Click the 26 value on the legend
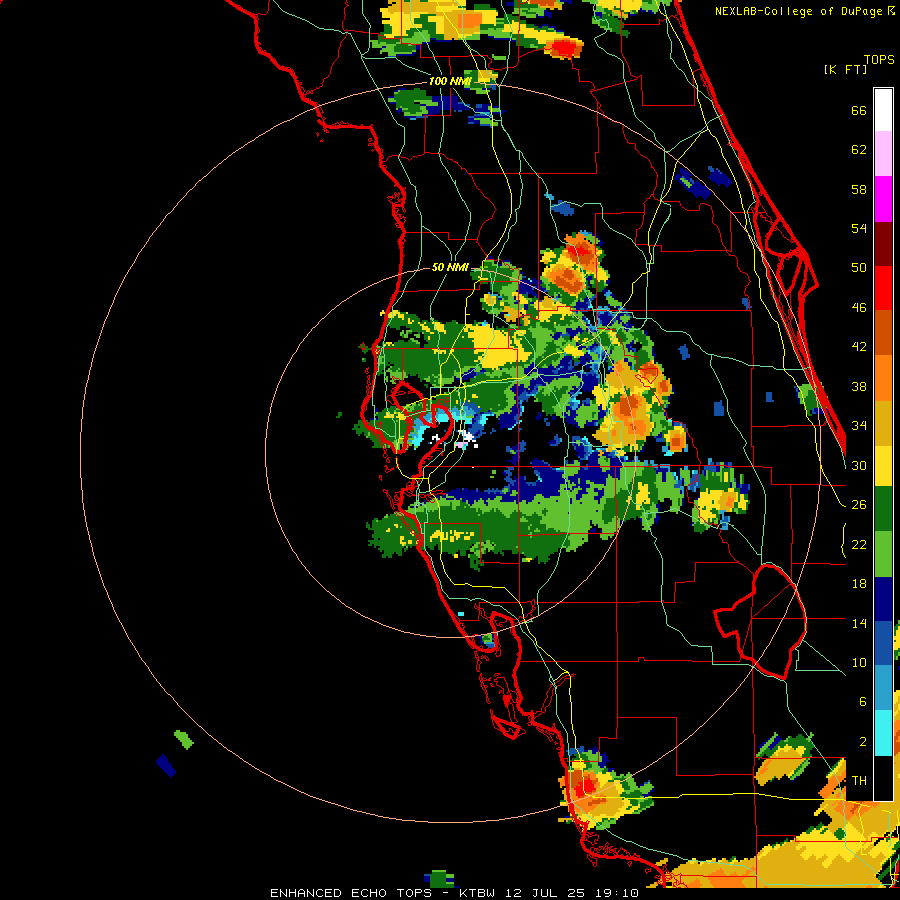 [859, 505]
